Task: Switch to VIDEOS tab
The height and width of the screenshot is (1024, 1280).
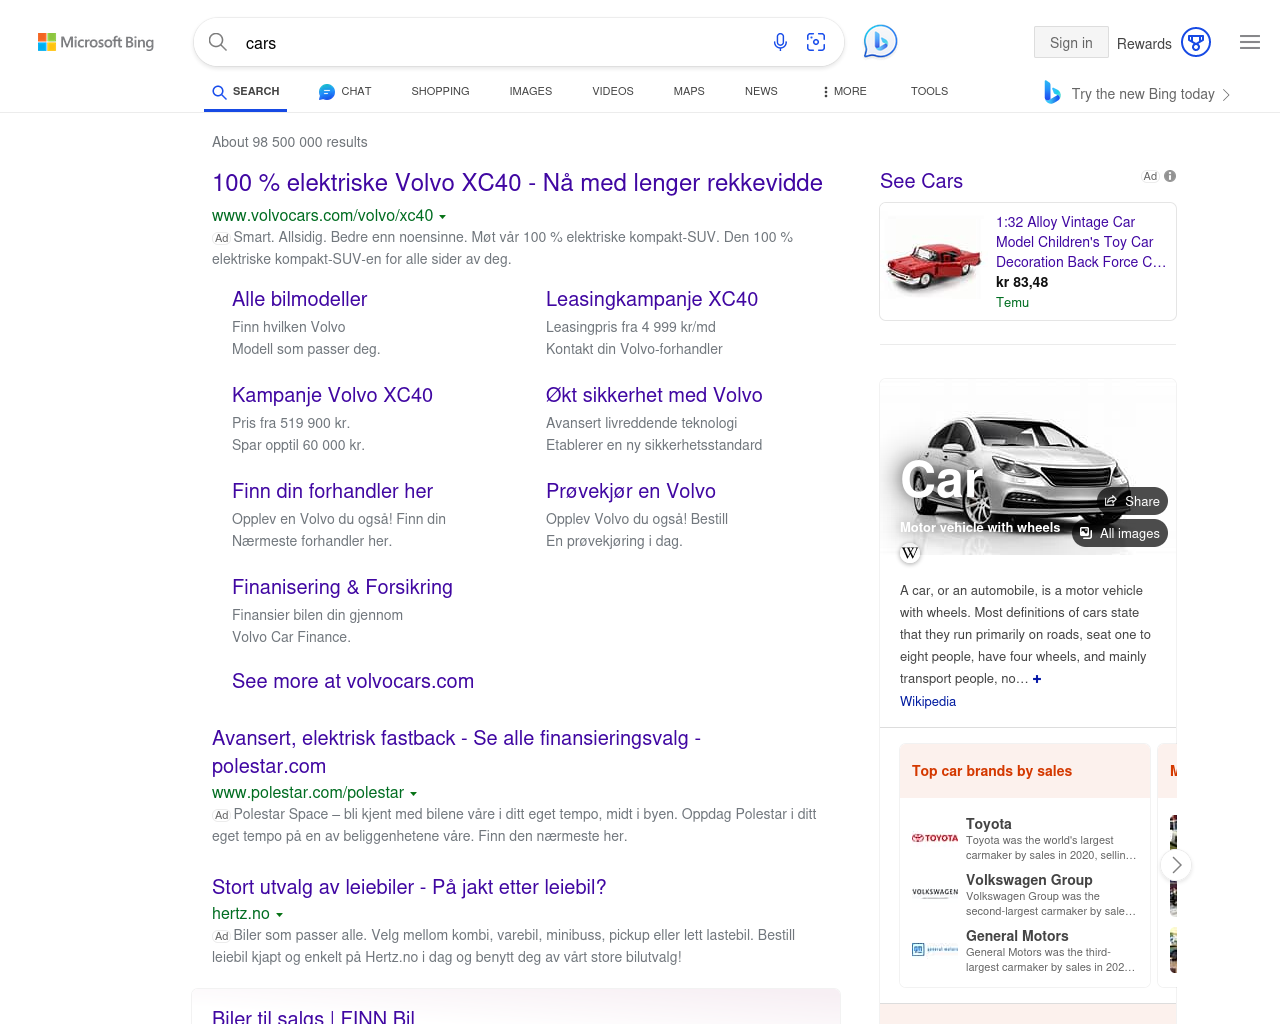Action: (x=613, y=91)
